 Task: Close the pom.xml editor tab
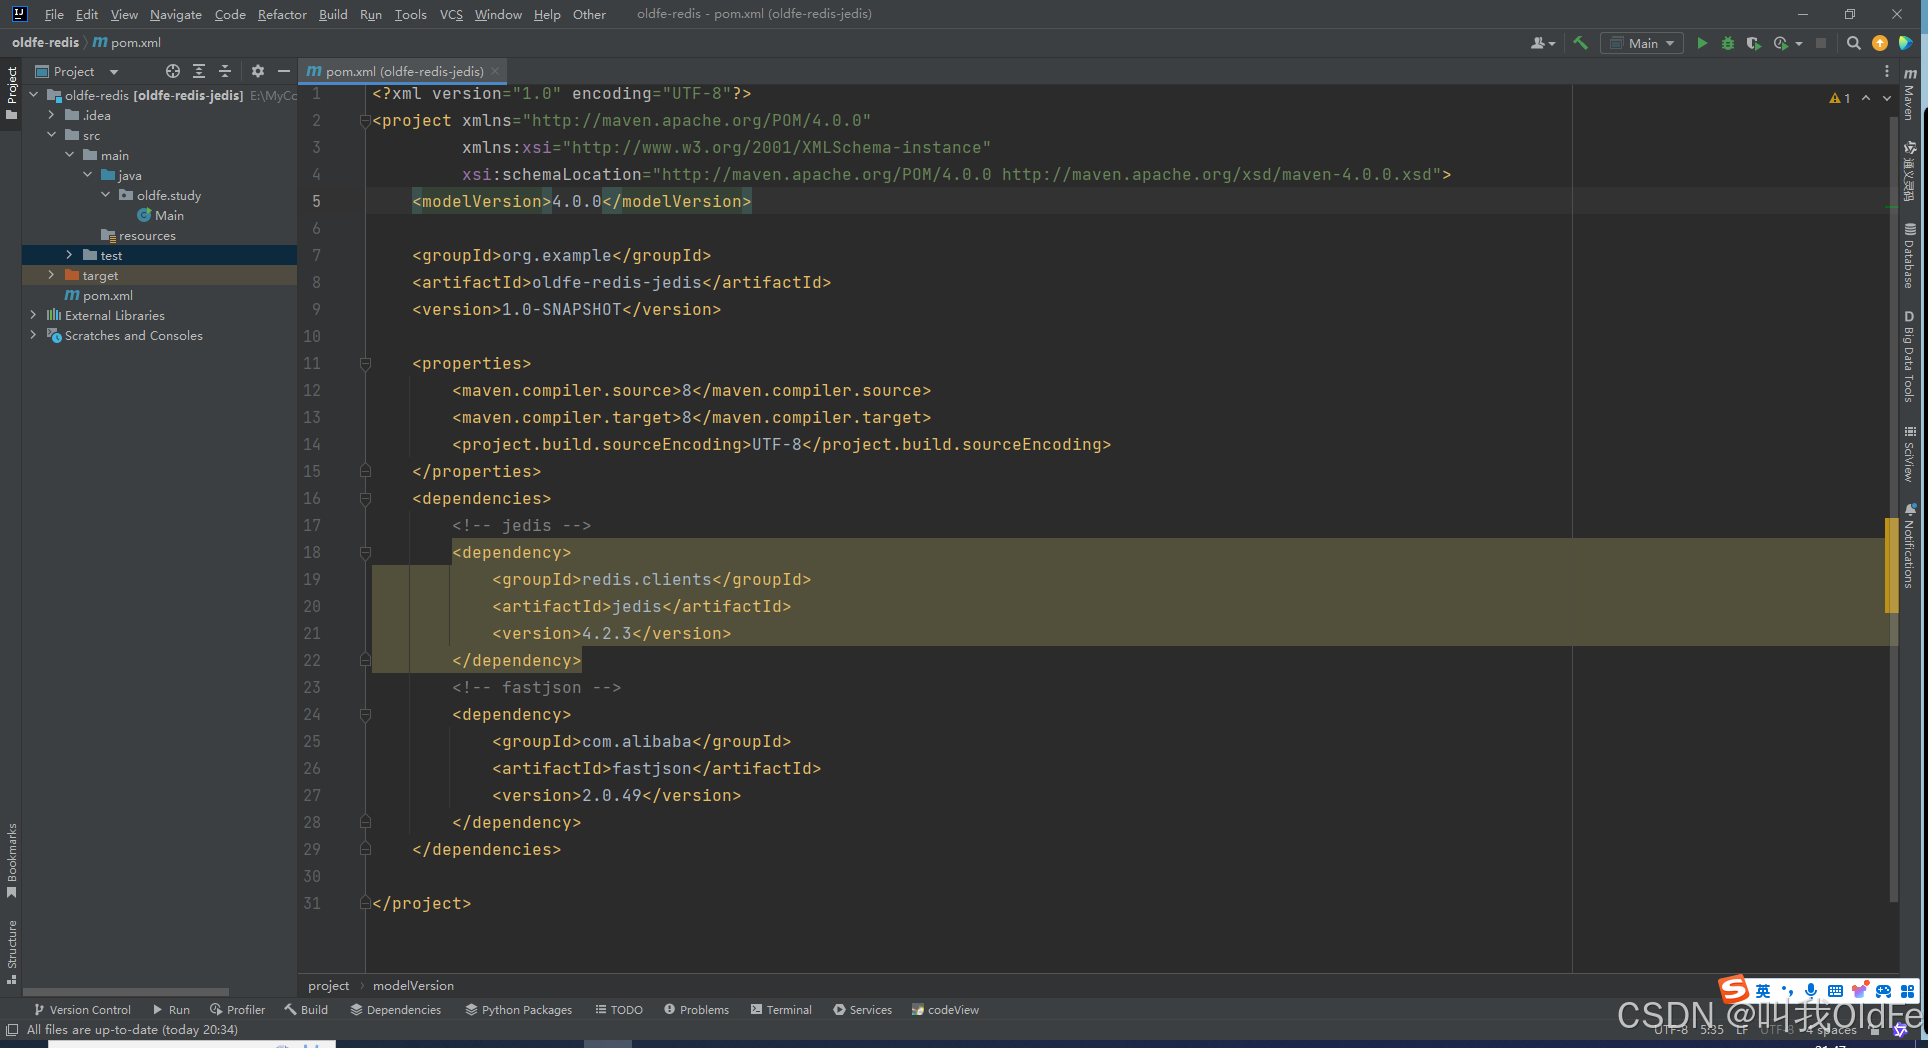click(495, 71)
